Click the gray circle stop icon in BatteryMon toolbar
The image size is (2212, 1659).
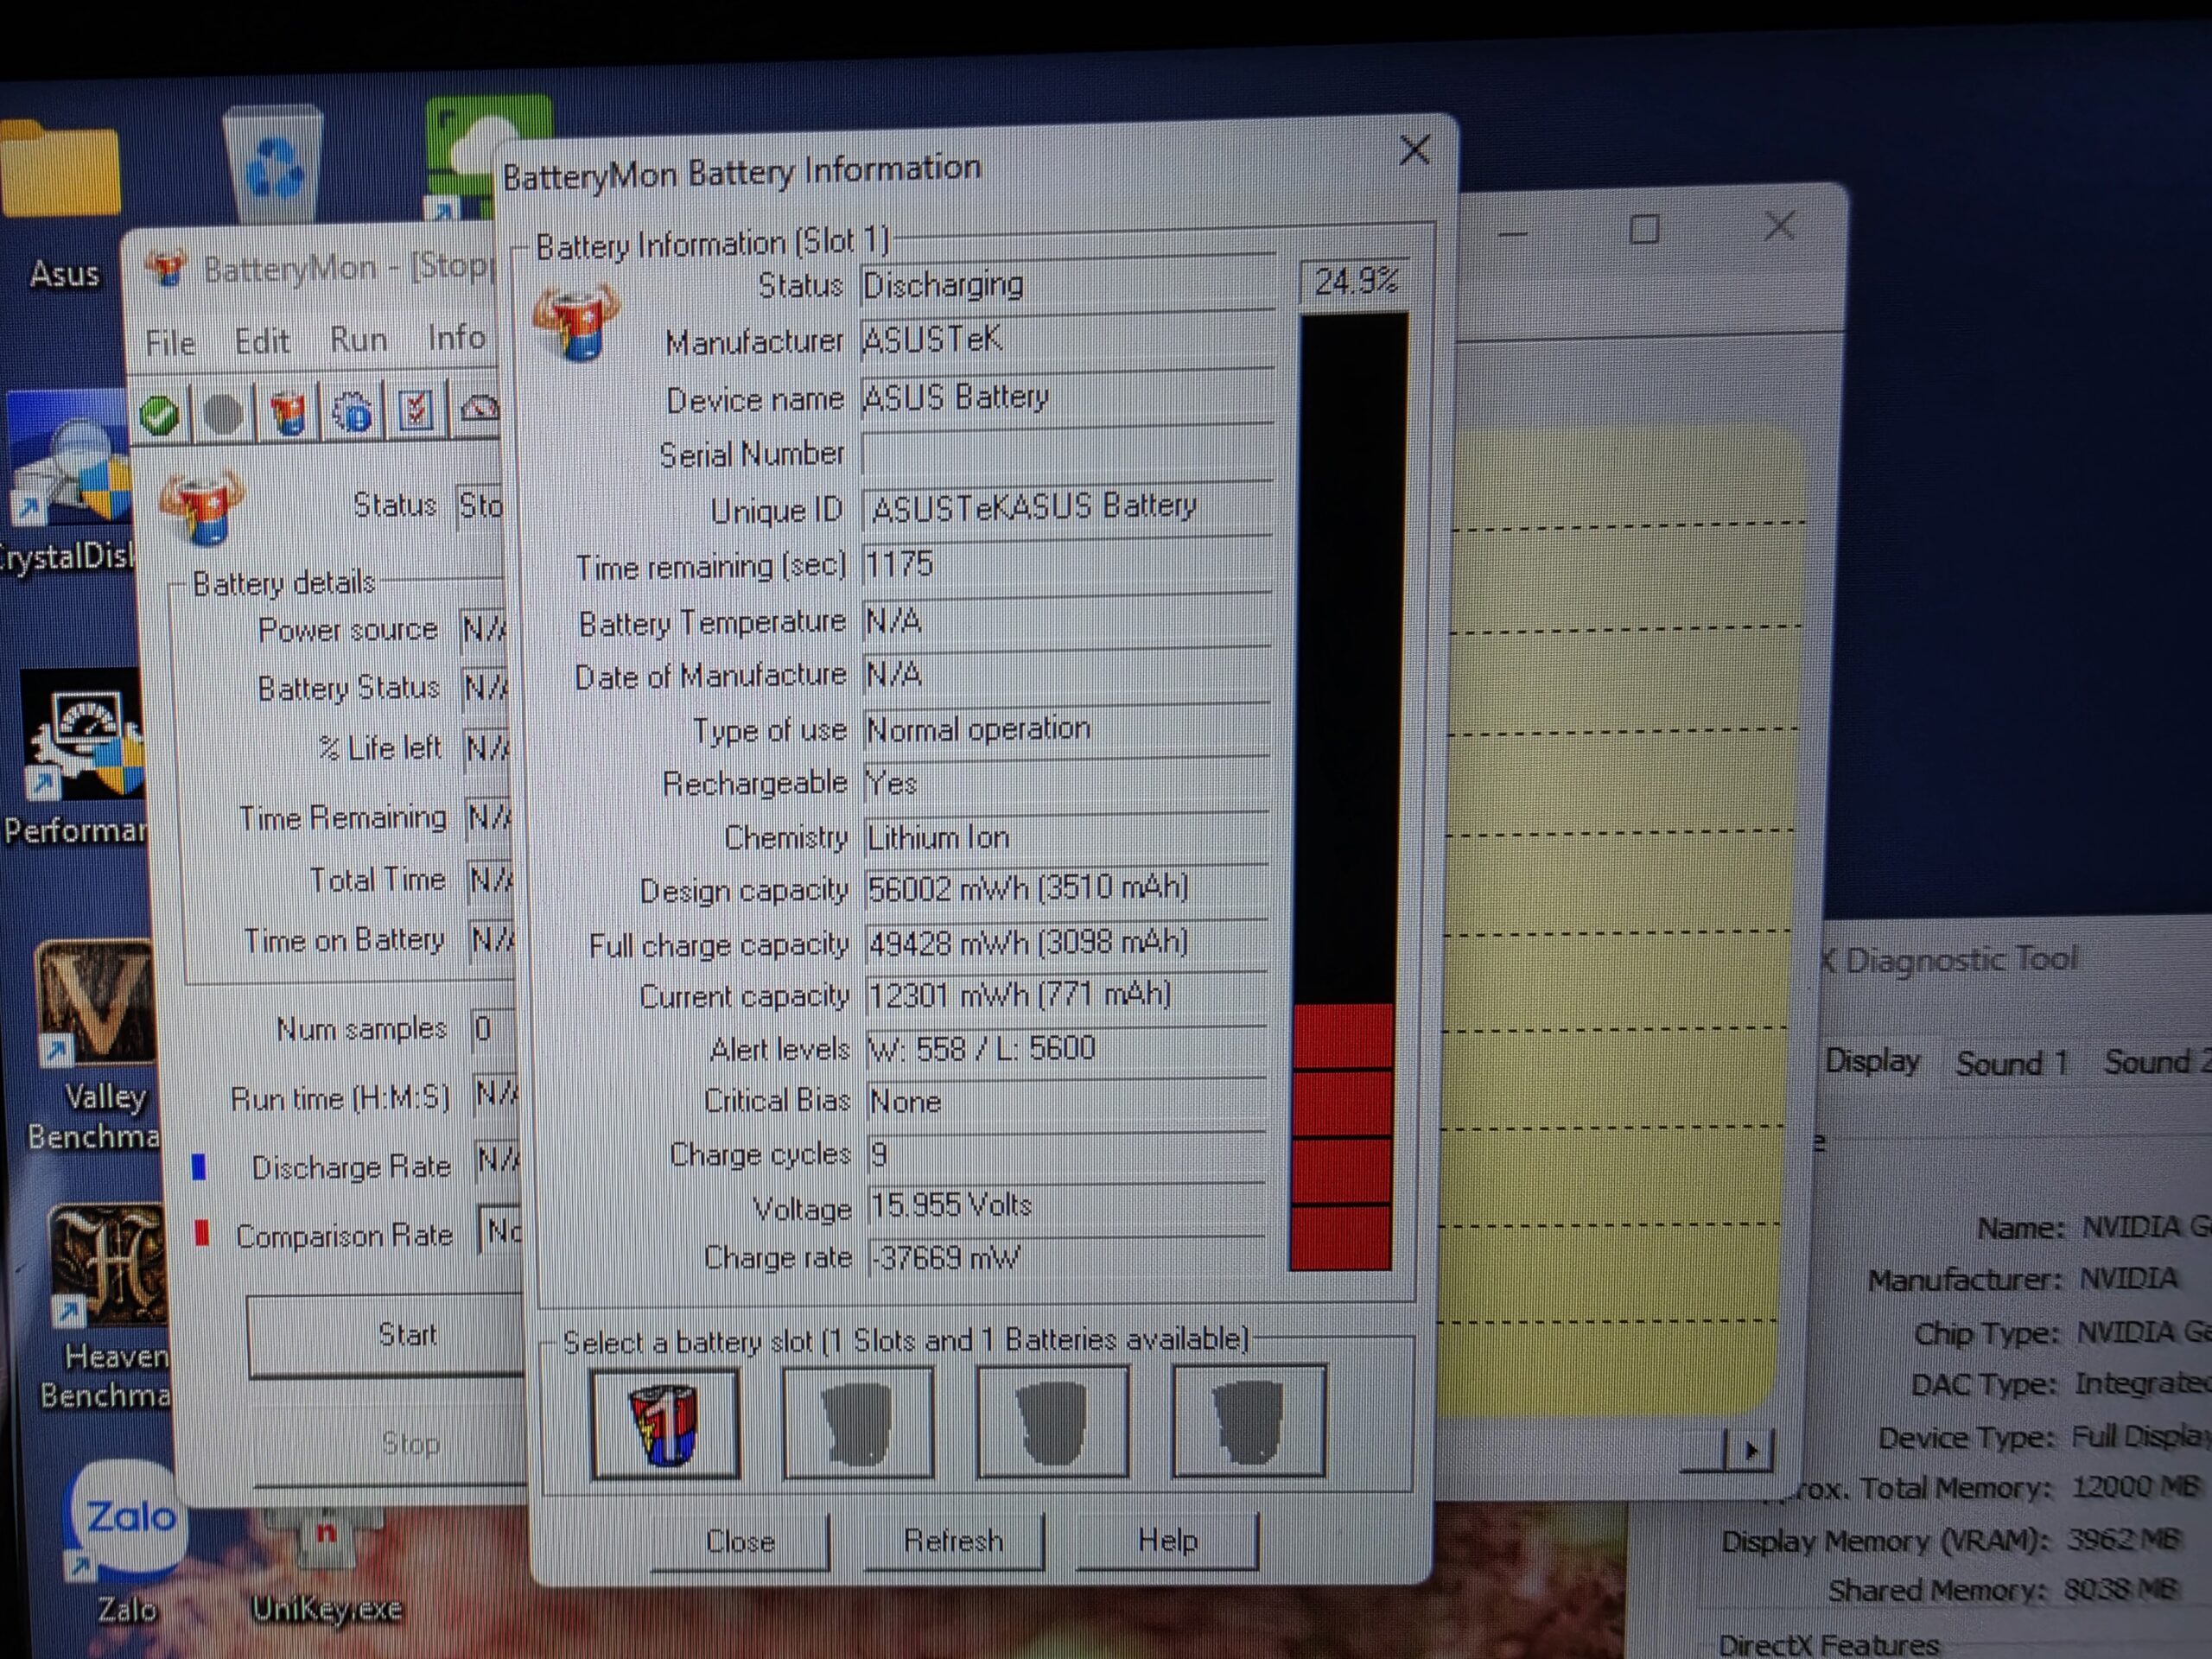(x=223, y=413)
